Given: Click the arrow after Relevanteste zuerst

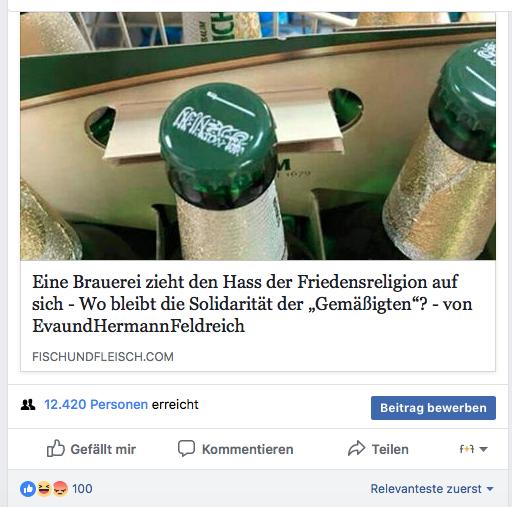Looking at the screenshot, I should 490,489.
